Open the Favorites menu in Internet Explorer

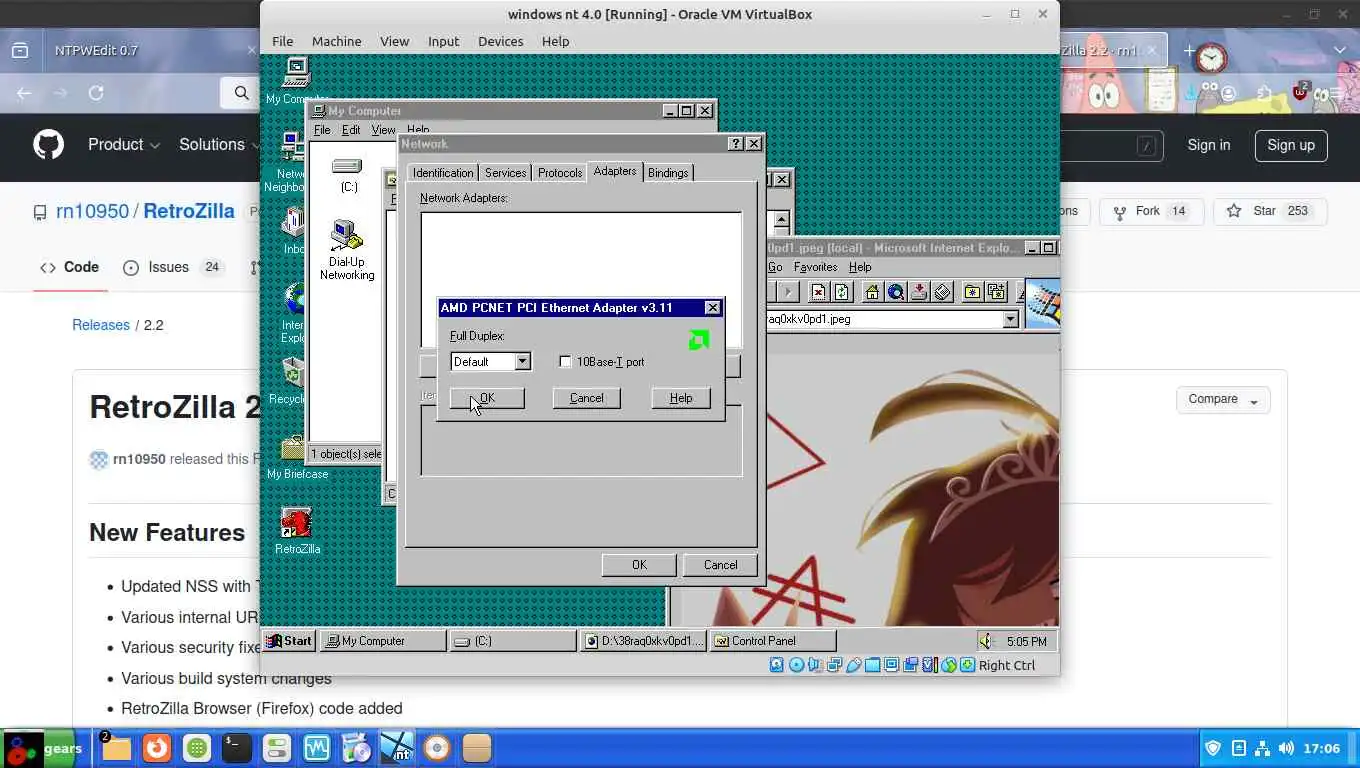pos(815,267)
